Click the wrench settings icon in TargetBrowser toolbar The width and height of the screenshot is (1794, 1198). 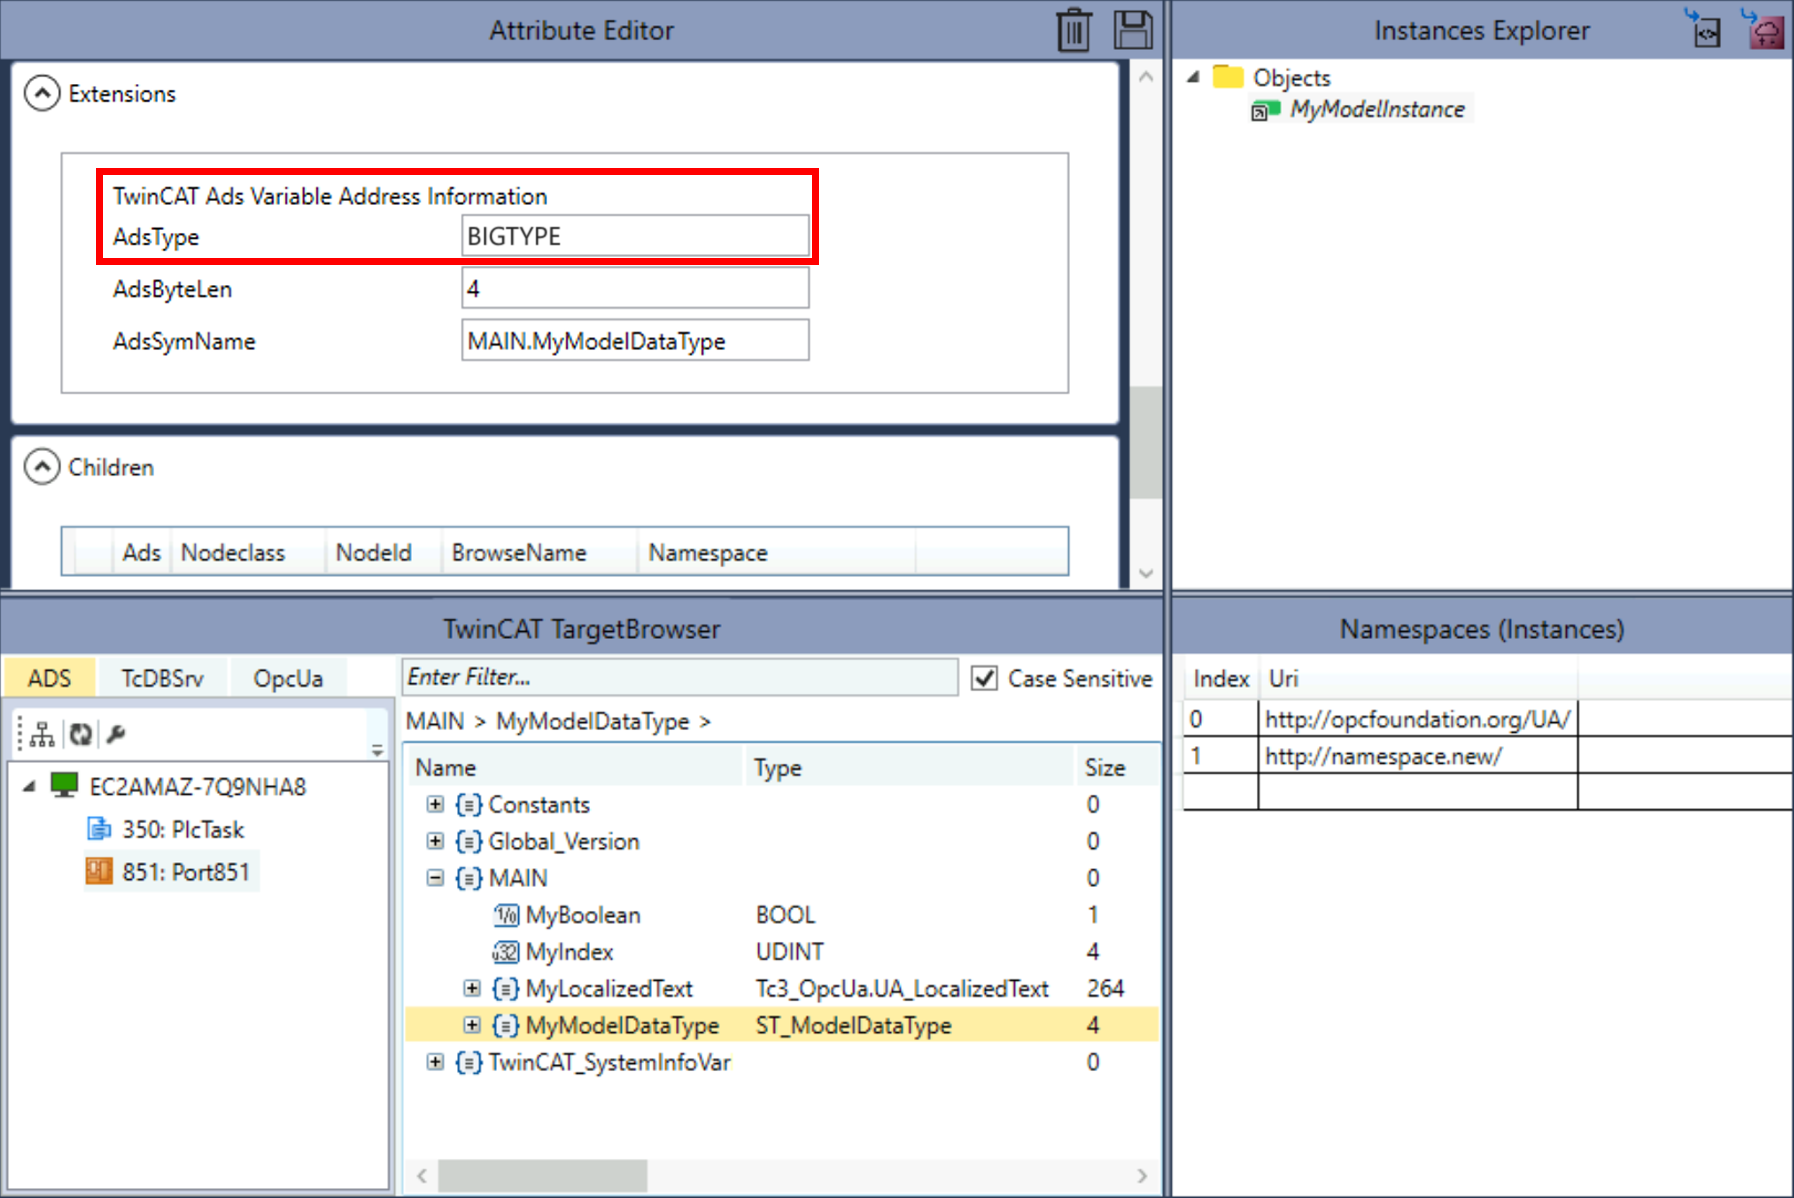click(x=116, y=734)
